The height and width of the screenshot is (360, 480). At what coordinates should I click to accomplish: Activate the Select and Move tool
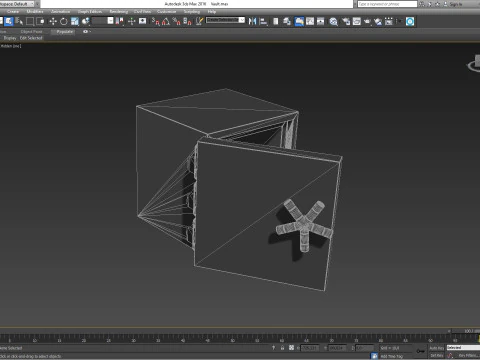point(53,21)
